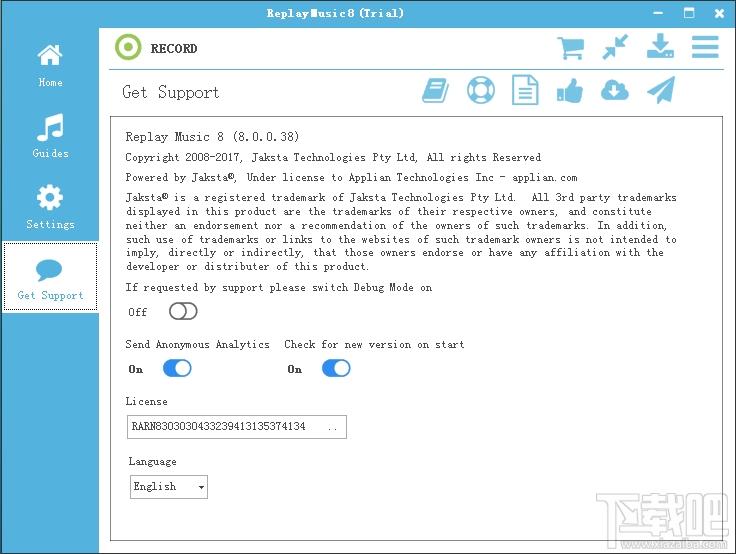Open Guides in the sidebar
Viewport: 736px width, 554px height.
pyautogui.click(x=50, y=135)
